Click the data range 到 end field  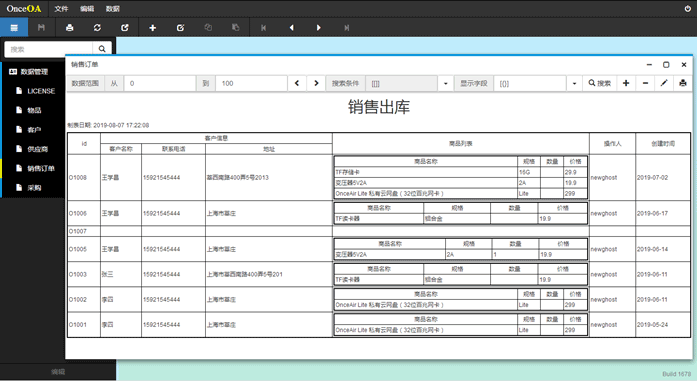(251, 83)
